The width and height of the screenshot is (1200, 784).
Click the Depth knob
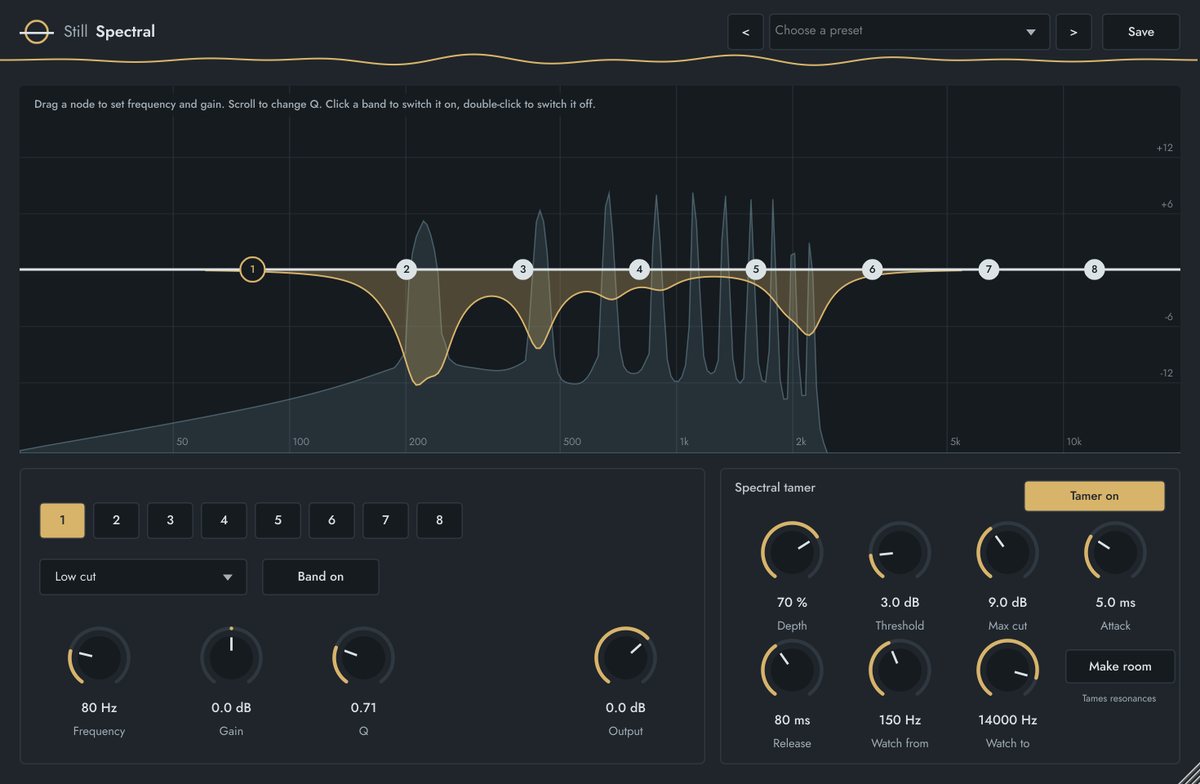coord(792,552)
